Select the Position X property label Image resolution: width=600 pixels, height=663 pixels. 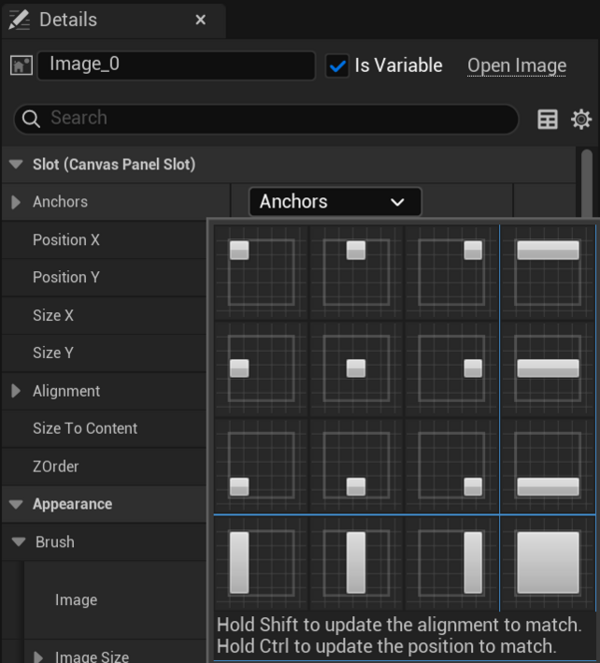click(66, 240)
